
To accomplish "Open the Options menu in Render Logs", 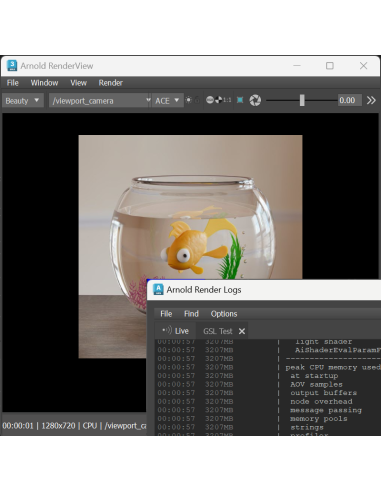I will coord(224,314).
